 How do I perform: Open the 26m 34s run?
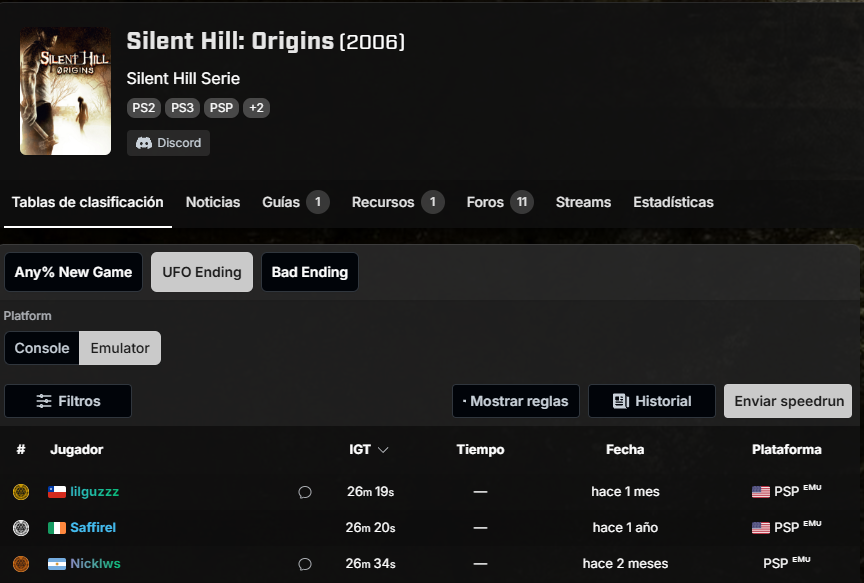pos(370,564)
